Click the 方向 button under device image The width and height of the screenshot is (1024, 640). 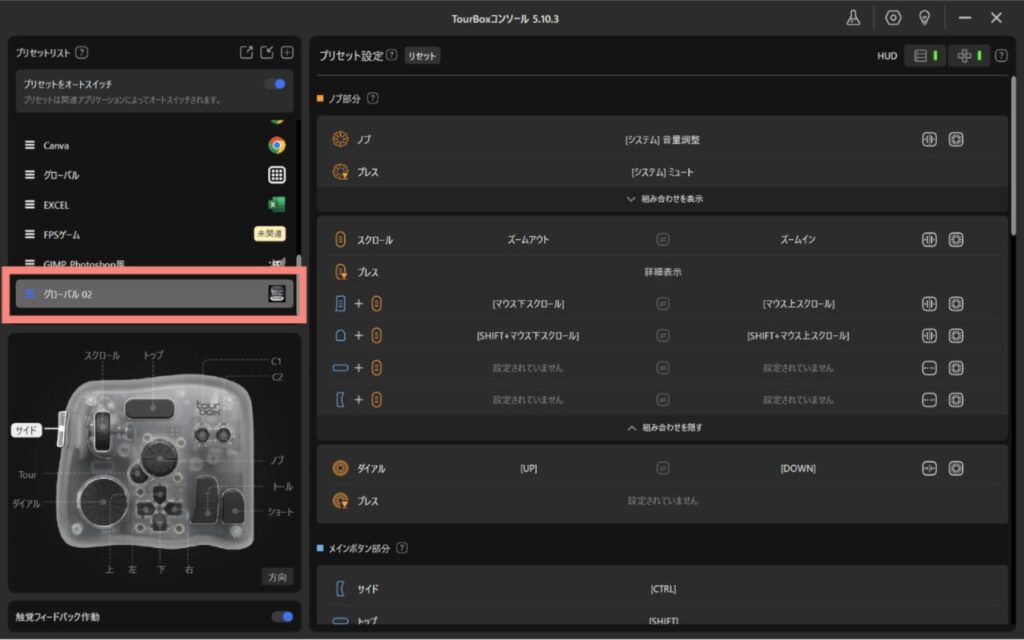pos(278,577)
